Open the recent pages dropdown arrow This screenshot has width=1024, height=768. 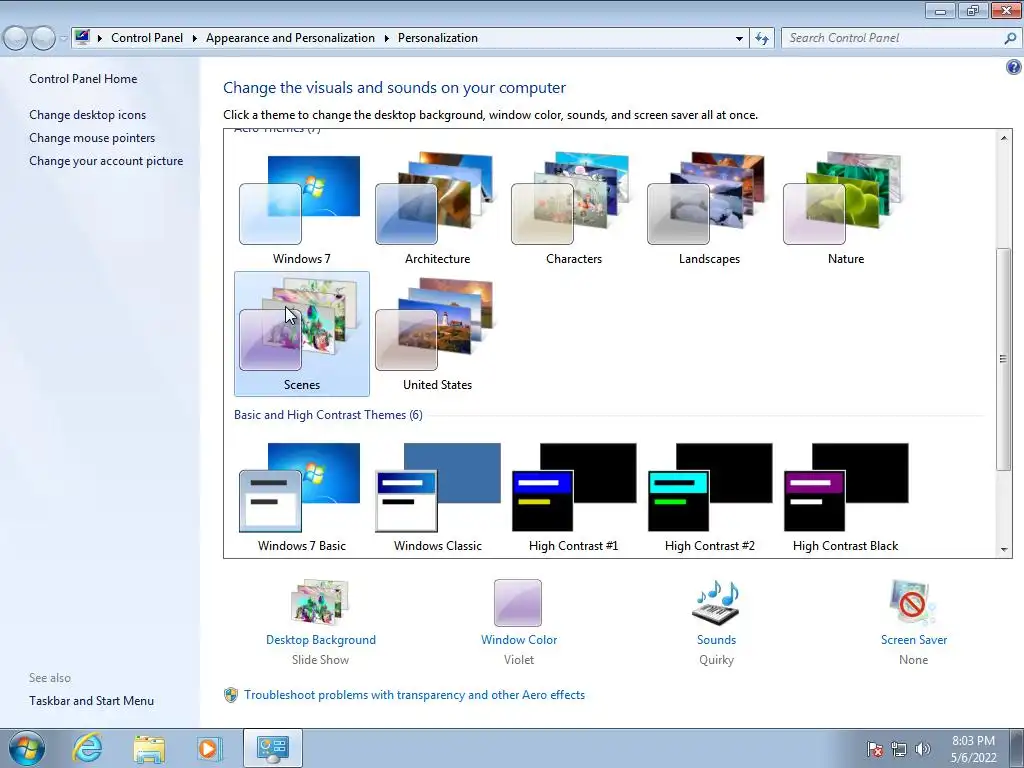click(x=63, y=39)
